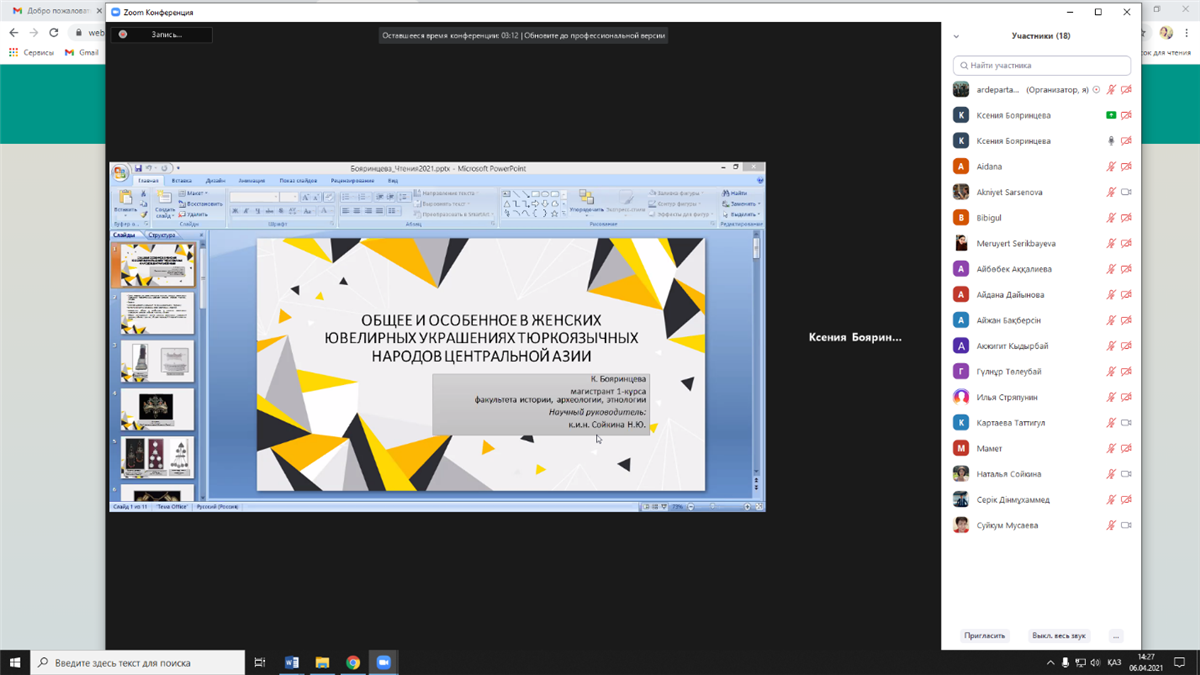The height and width of the screenshot is (675, 1200).
Task: Click the camera icon beside Akniyet Sarsenova
Action: [1126, 192]
